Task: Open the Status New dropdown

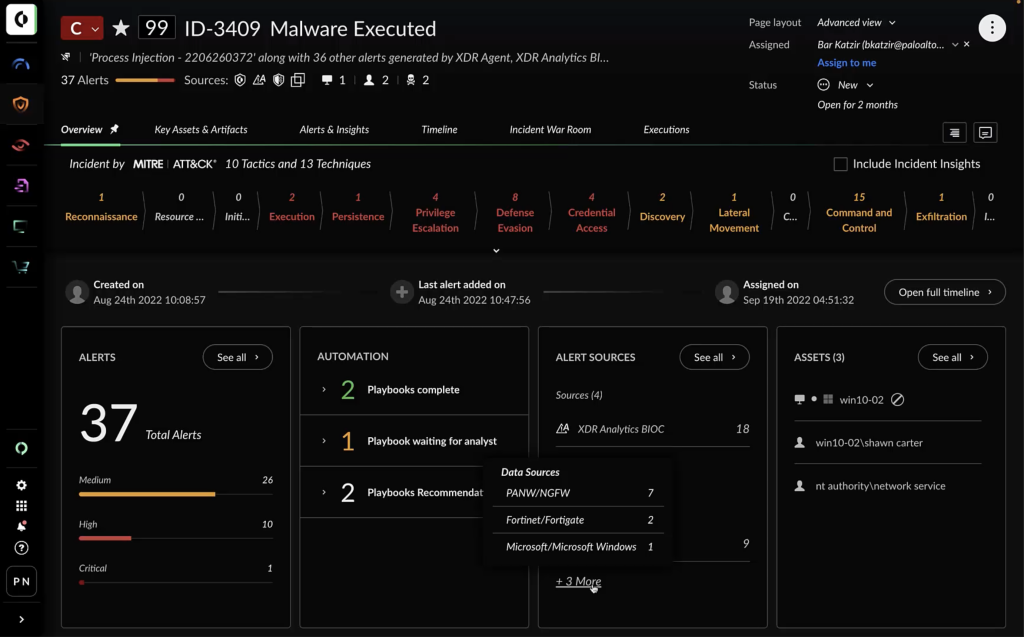Action: tap(846, 85)
